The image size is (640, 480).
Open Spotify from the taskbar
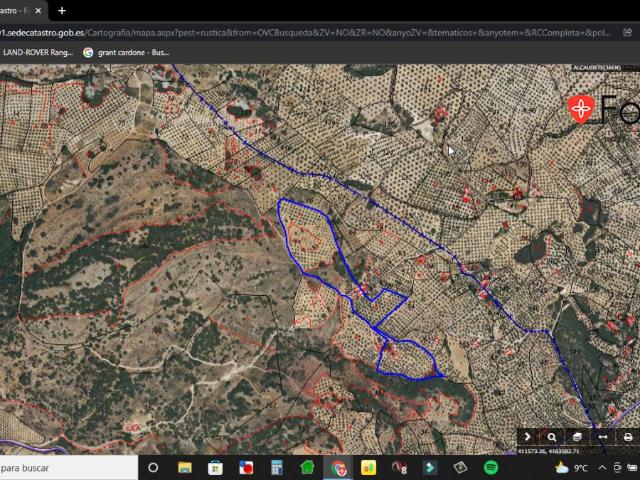pos(491,467)
